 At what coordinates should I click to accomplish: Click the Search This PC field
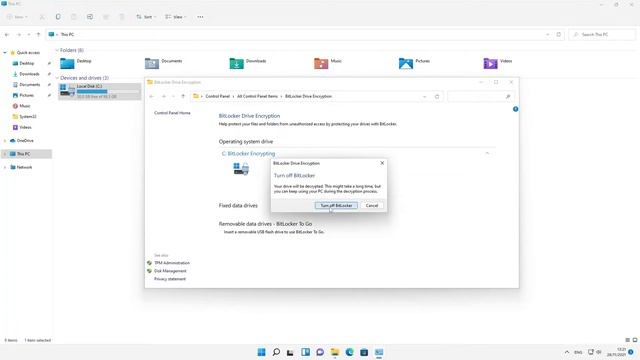coord(602,35)
